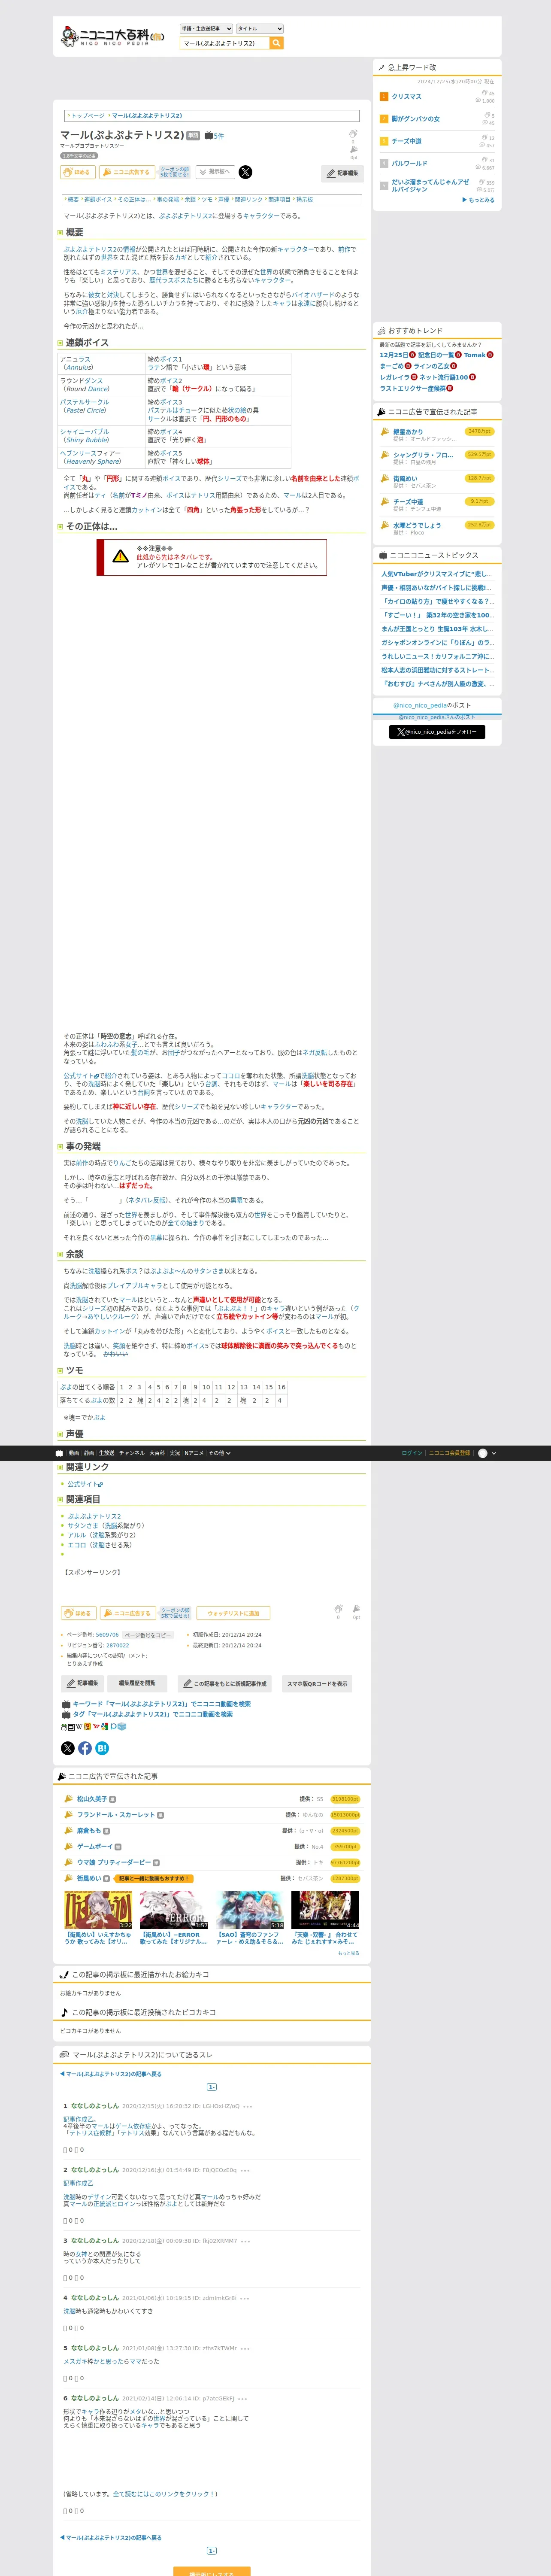
Task: Click the 記事編集 button near title
Action: click(342, 173)
